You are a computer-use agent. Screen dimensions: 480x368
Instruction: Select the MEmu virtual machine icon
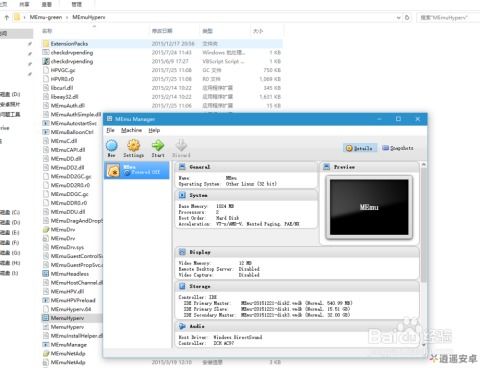tap(113, 171)
